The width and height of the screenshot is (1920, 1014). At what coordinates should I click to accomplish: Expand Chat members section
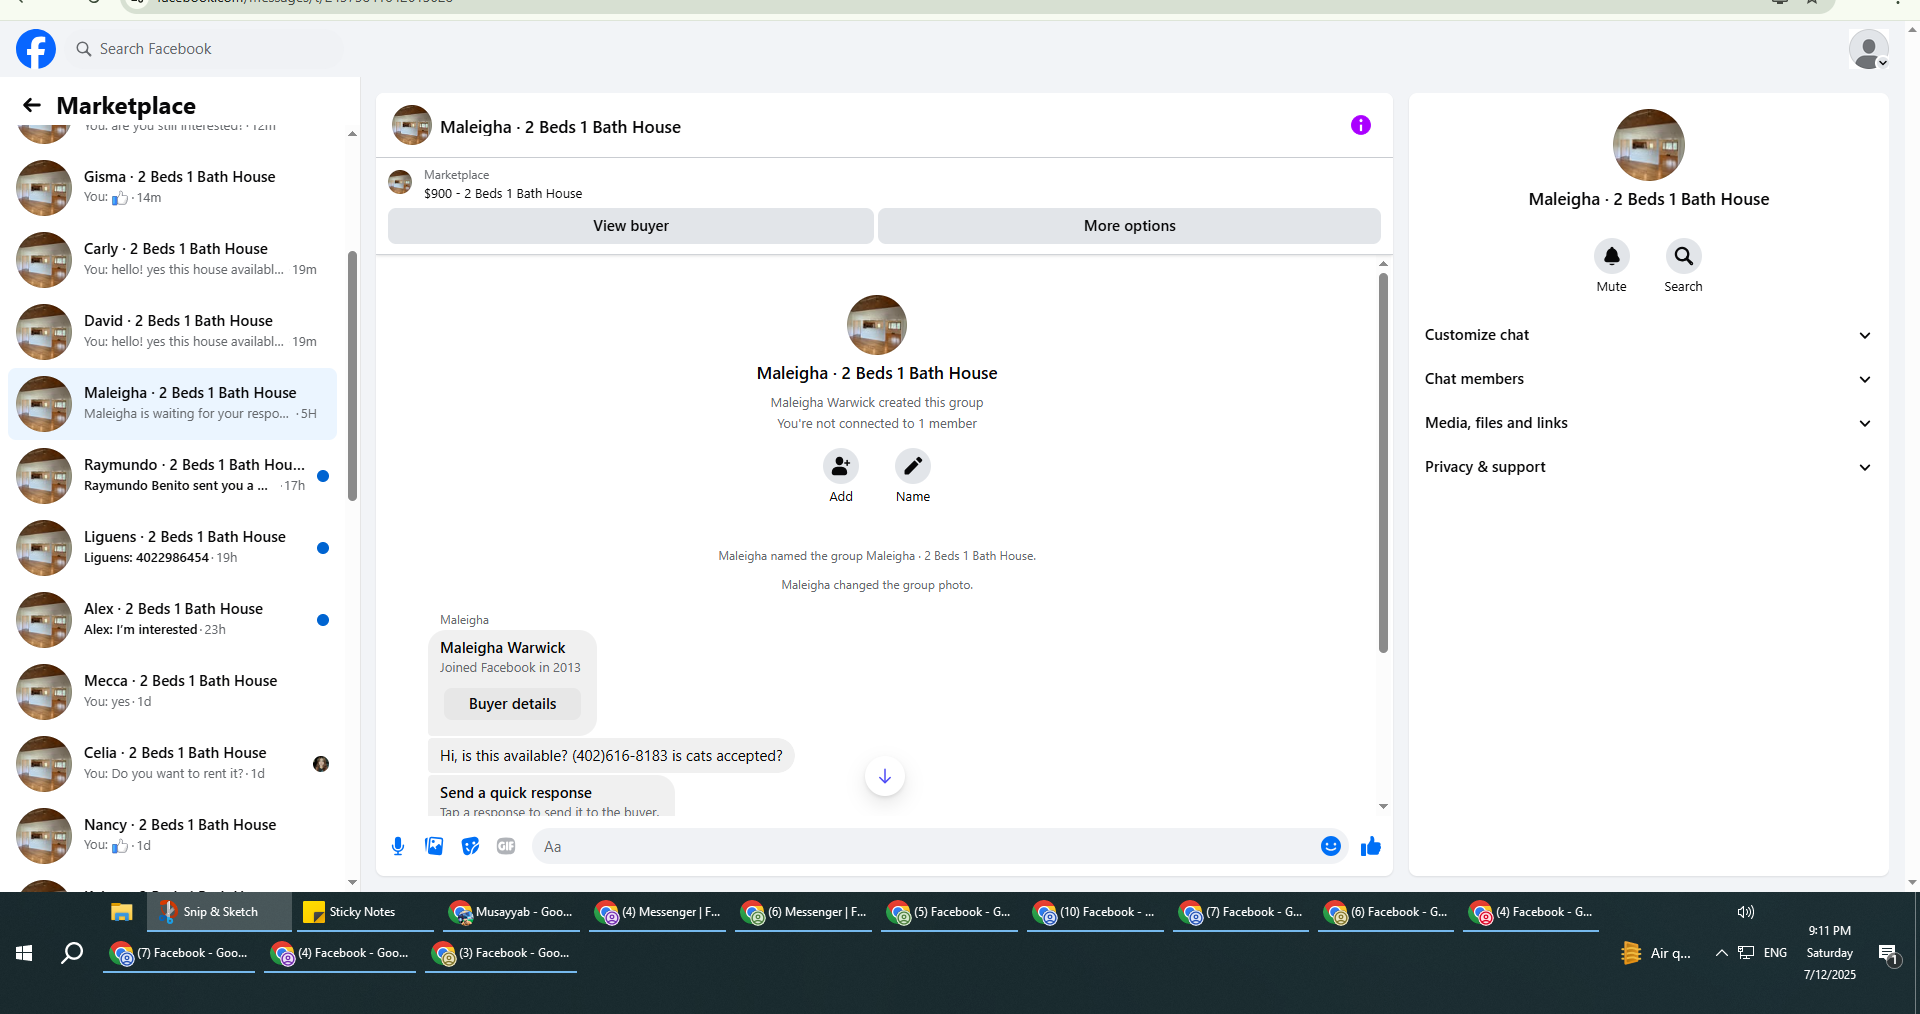pyautogui.click(x=1648, y=379)
